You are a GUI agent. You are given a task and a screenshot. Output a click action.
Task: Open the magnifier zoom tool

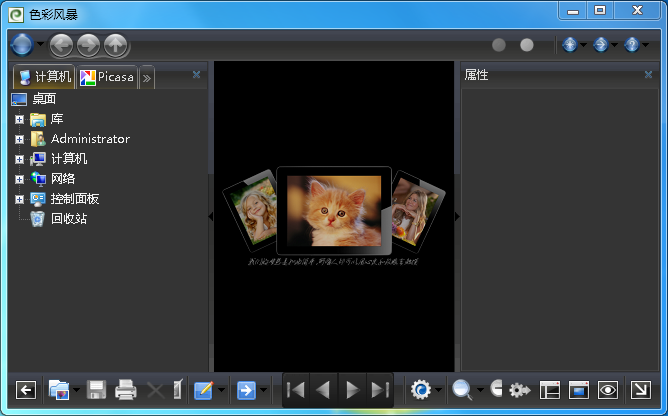[462, 390]
